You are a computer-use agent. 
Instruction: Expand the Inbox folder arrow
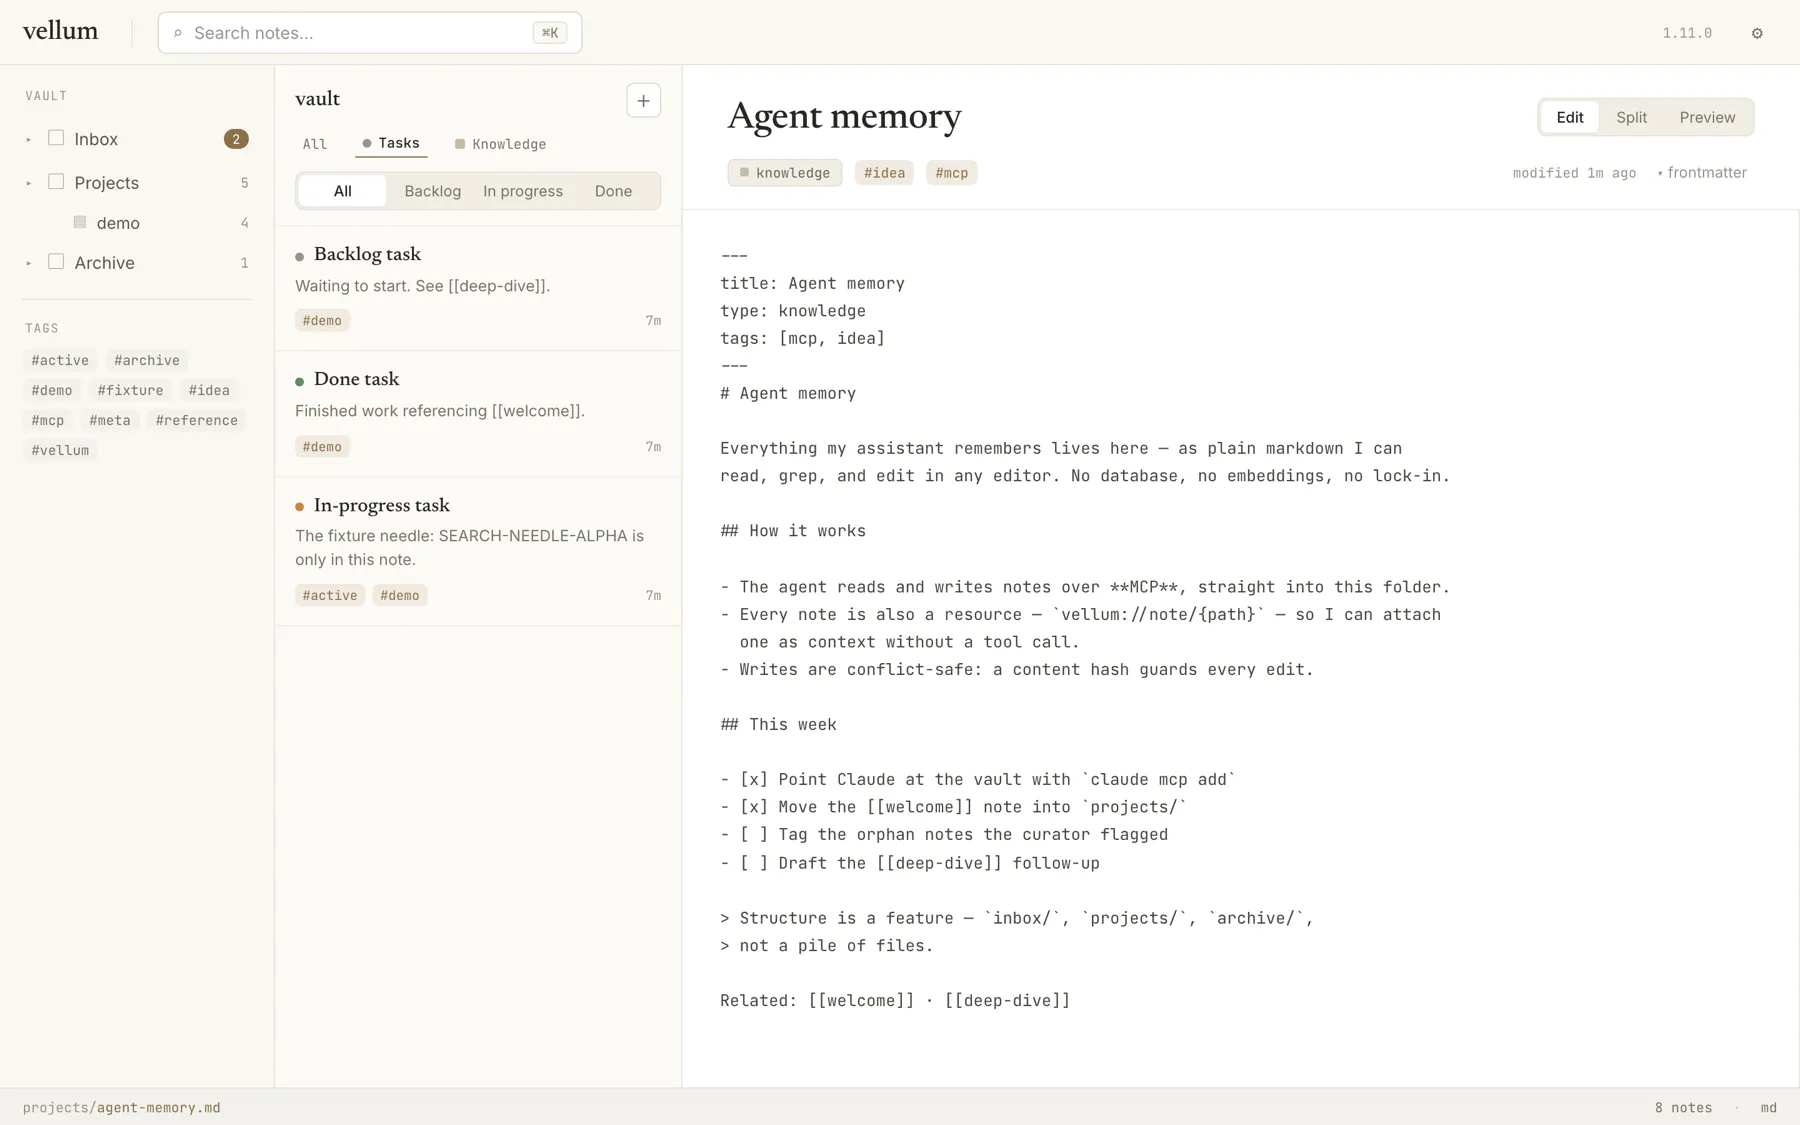point(29,140)
